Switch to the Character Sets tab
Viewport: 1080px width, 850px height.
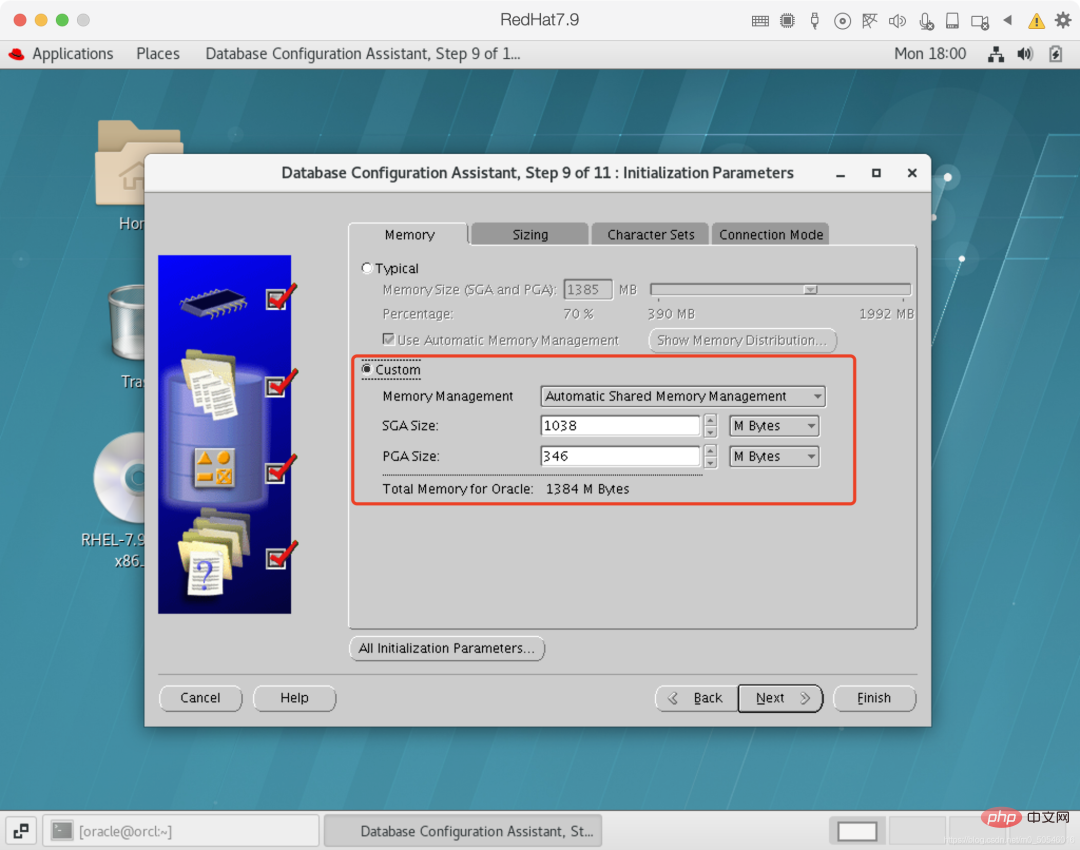click(x=650, y=235)
